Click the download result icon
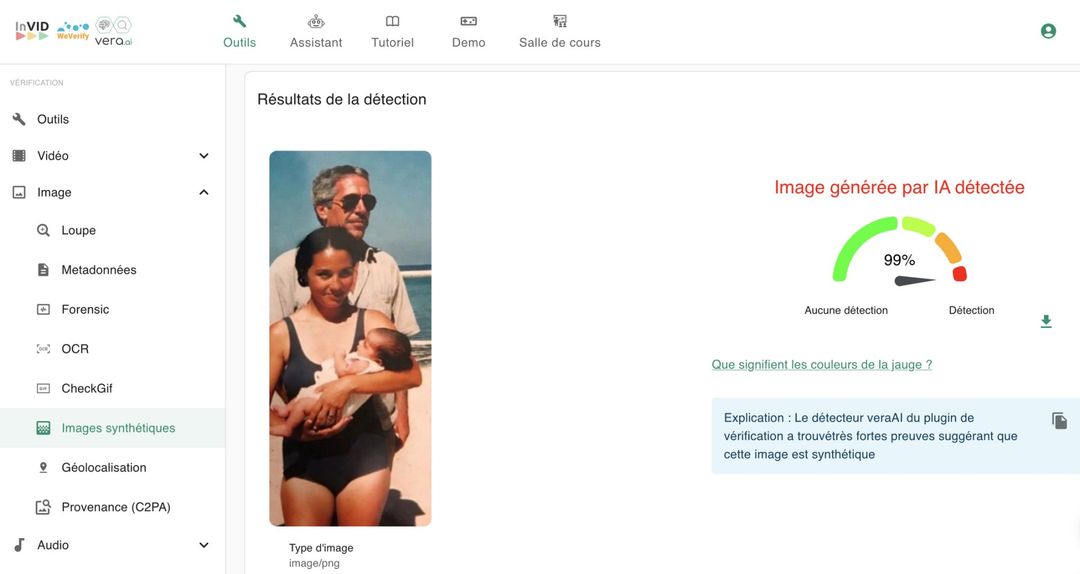Screen dimensions: 1080x574 click(x=1046, y=321)
